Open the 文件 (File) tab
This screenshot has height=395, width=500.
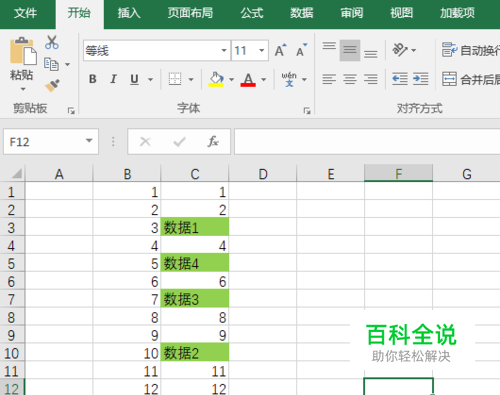(x=25, y=13)
